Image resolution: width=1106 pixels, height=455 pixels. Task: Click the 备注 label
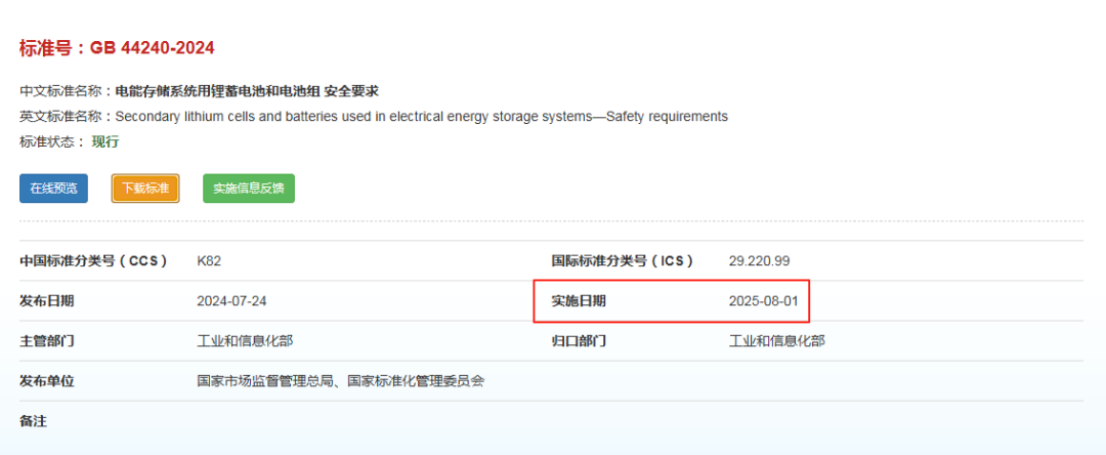[33, 421]
